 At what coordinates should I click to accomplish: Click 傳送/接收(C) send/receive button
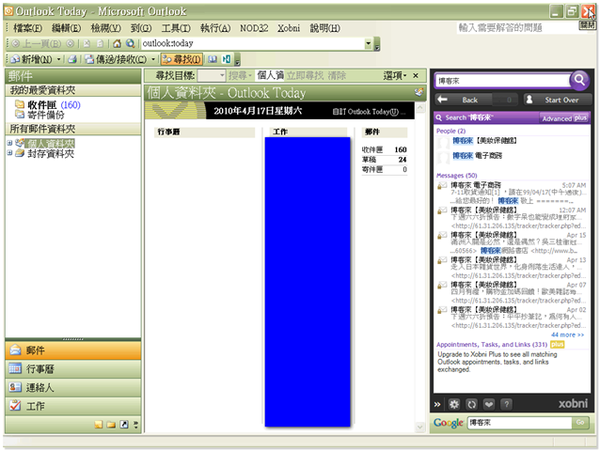(x=116, y=59)
